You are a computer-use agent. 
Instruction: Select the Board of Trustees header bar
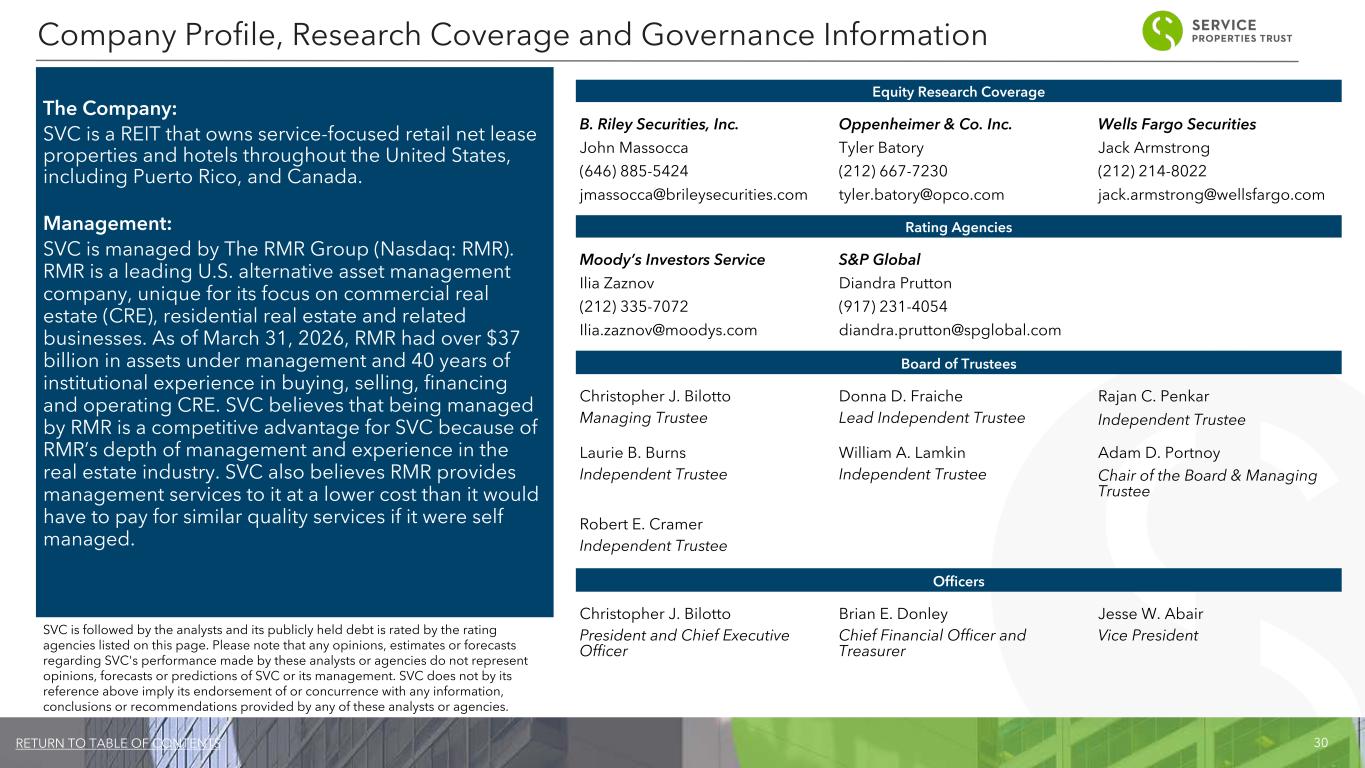pyautogui.click(x=958, y=363)
